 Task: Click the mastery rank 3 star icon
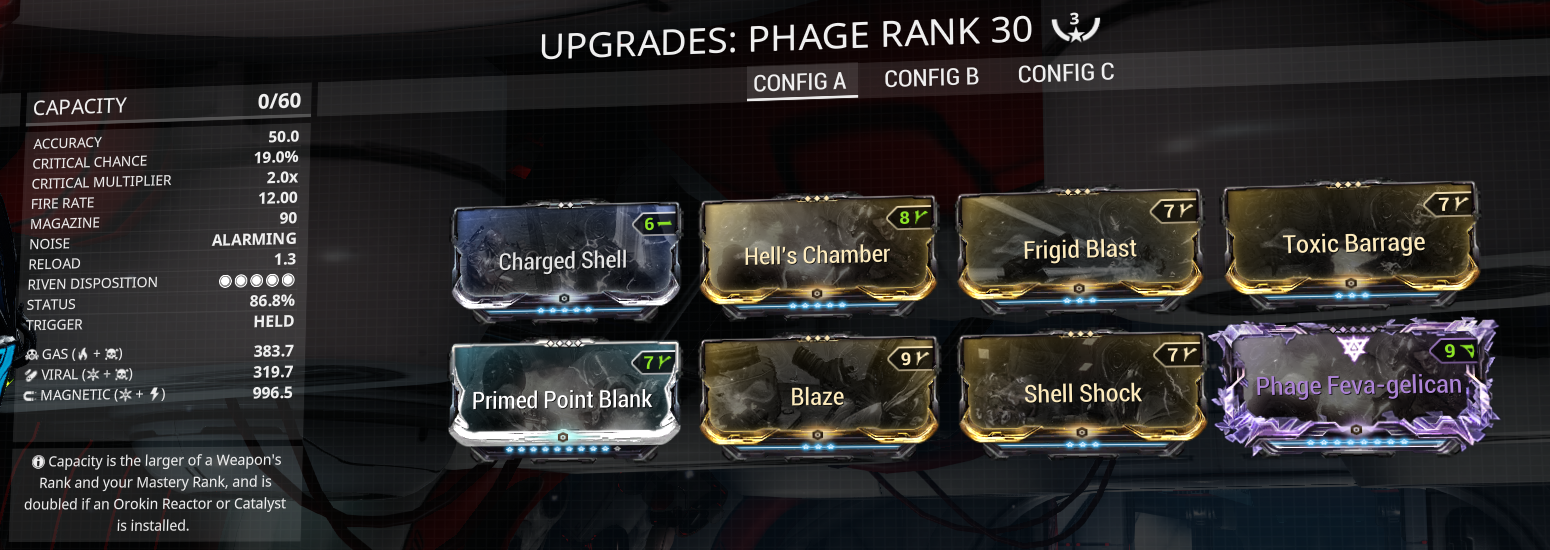click(x=1075, y=28)
